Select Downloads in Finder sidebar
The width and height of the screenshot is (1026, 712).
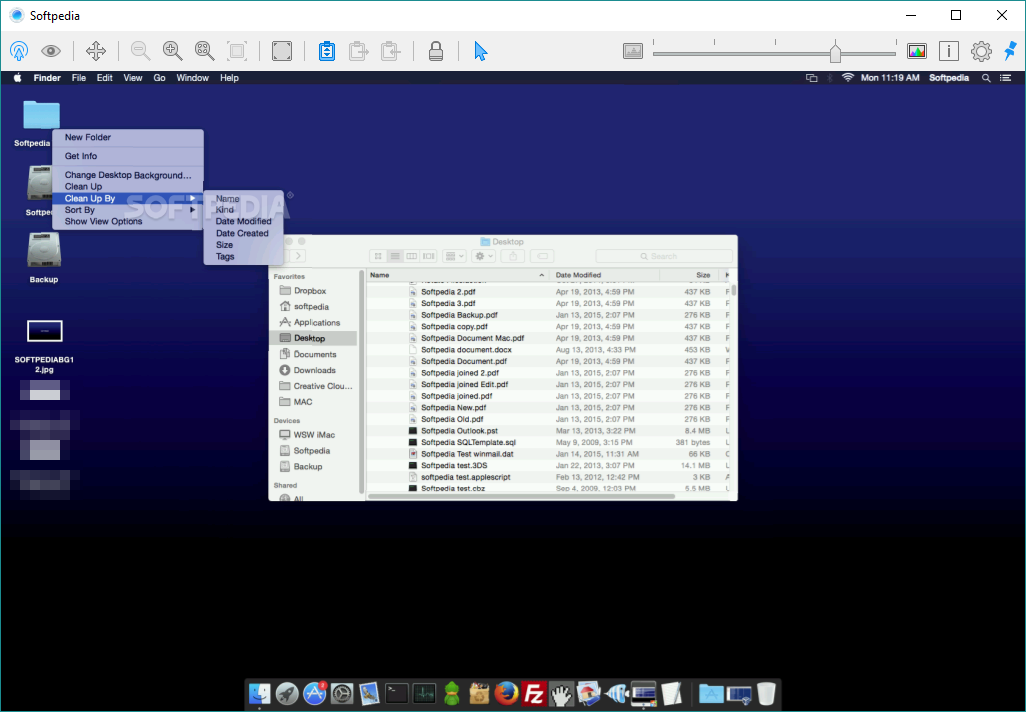pyautogui.click(x=314, y=370)
